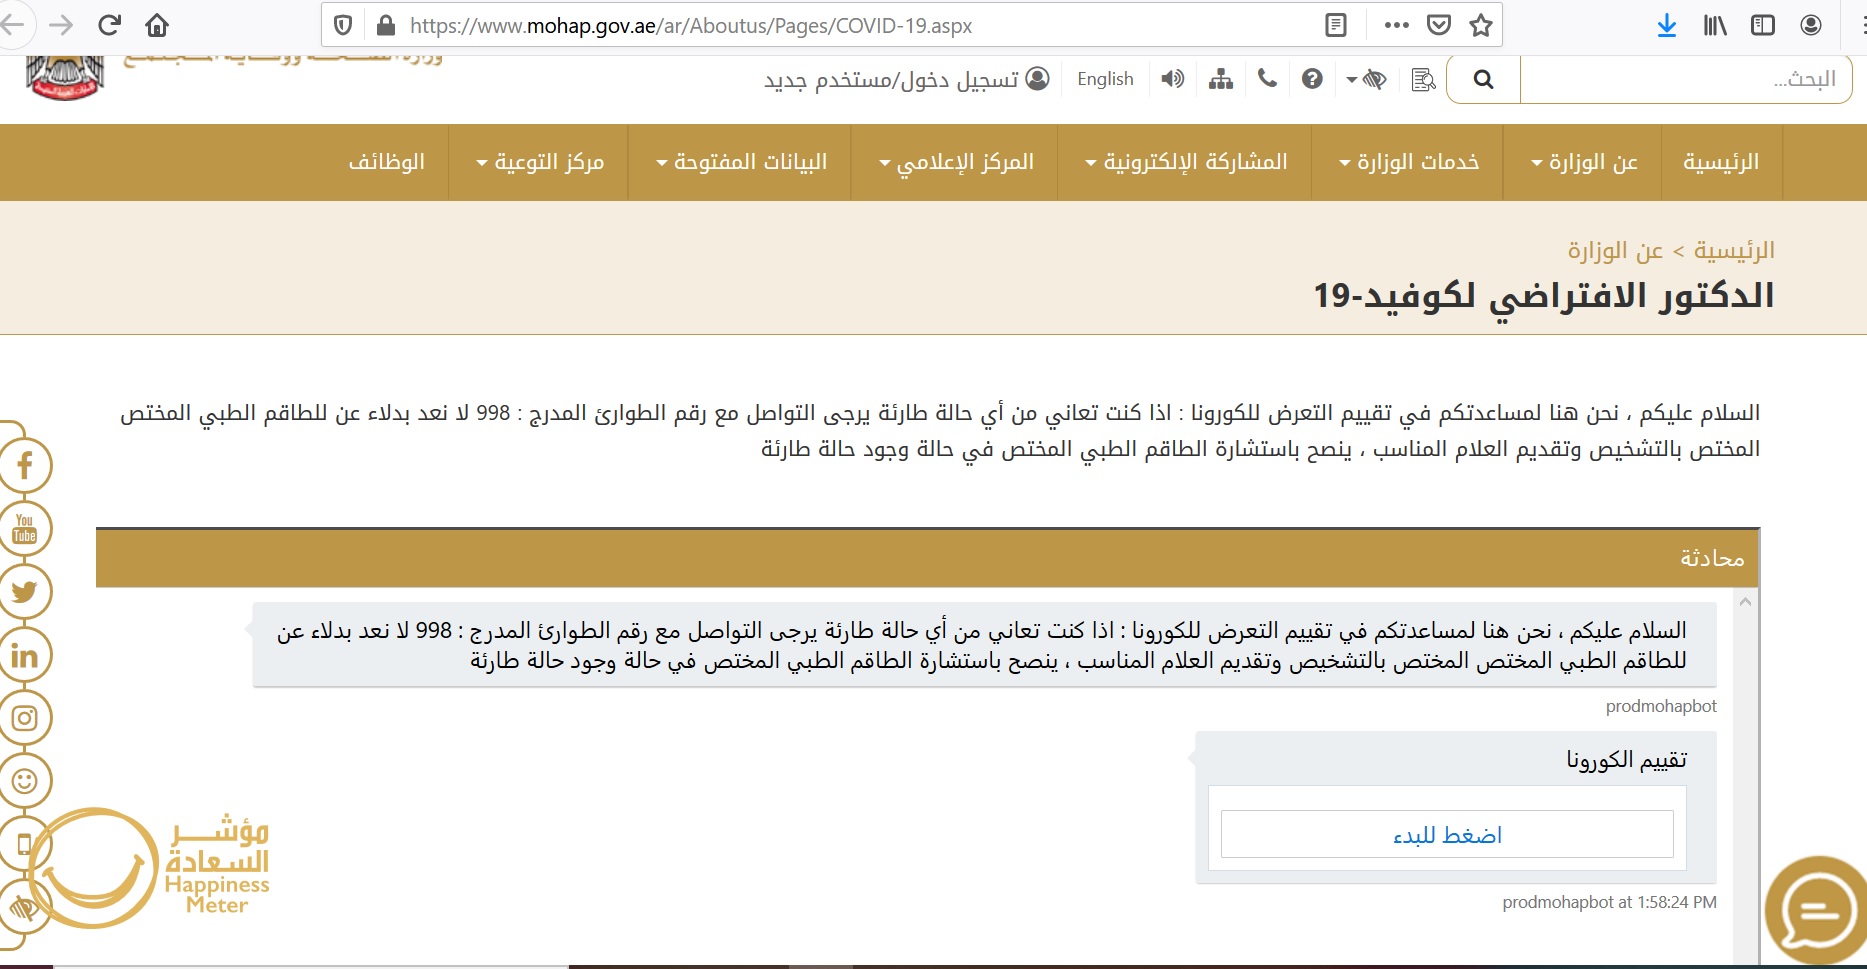The height and width of the screenshot is (969, 1867).
Task: Switch the site language to English
Action: (x=1105, y=79)
